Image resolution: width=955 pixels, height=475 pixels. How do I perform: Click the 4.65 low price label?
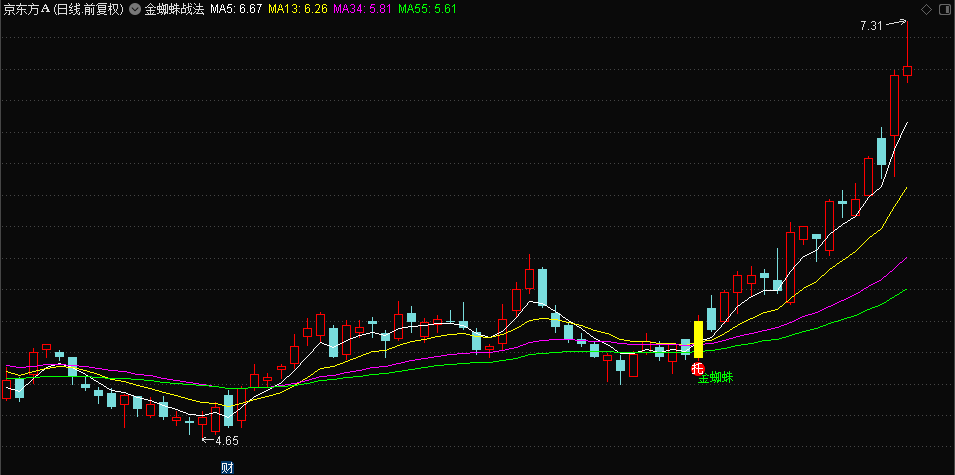pos(227,441)
